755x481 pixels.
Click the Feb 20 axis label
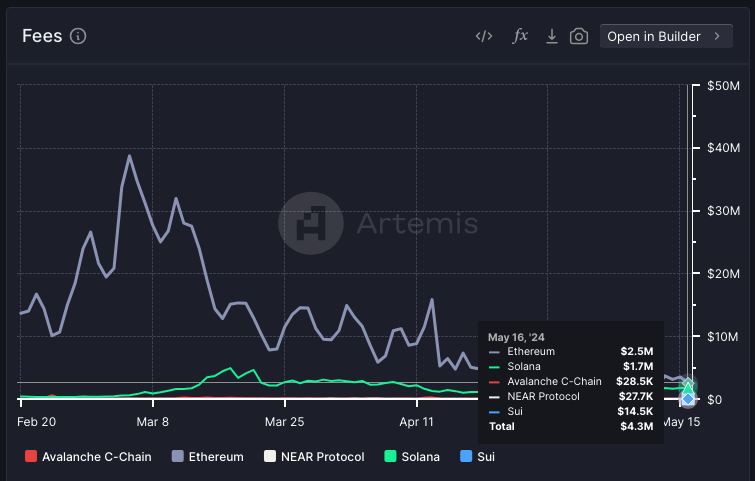tap(37, 422)
